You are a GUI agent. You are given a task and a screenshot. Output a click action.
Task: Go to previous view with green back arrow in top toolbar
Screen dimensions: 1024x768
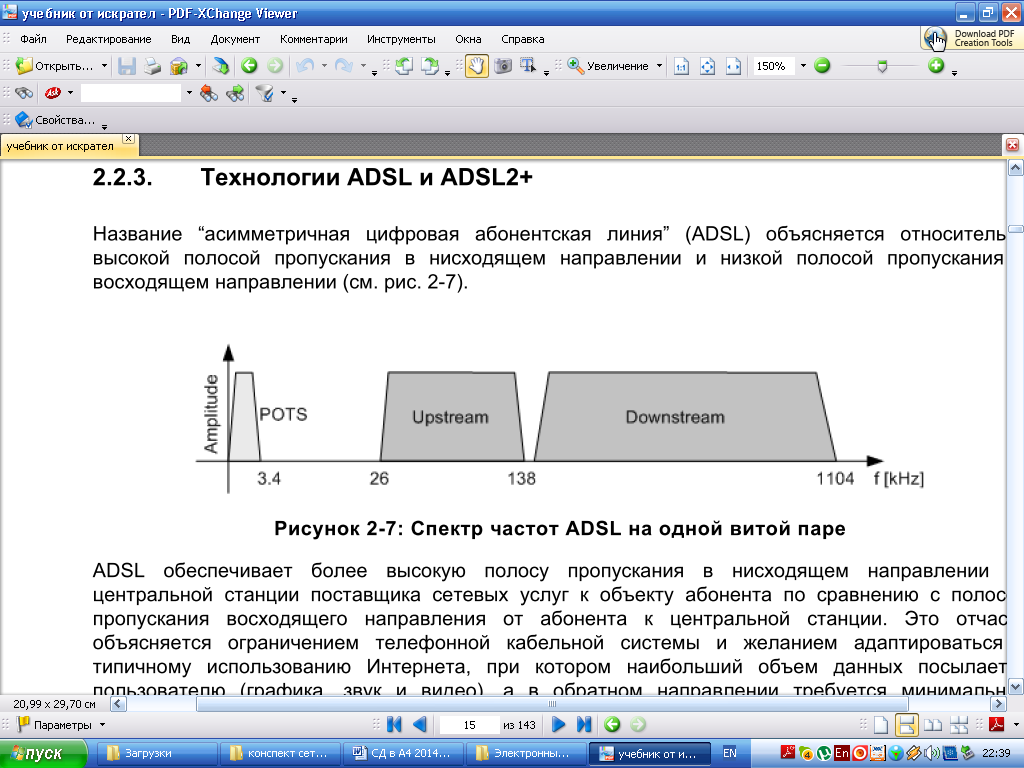pos(249,65)
